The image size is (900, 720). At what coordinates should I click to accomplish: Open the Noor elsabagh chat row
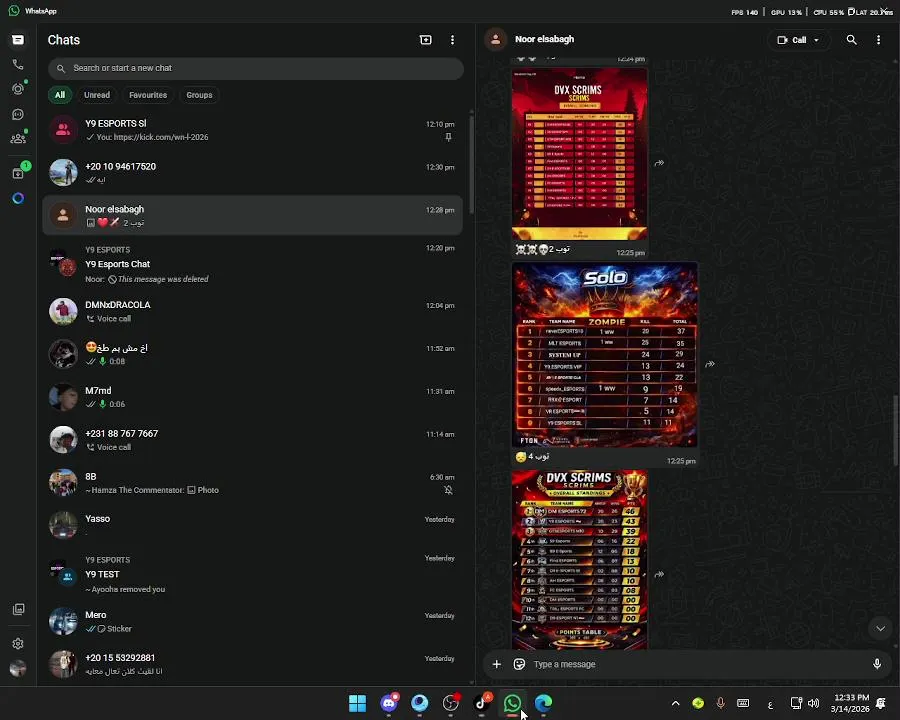click(253, 215)
